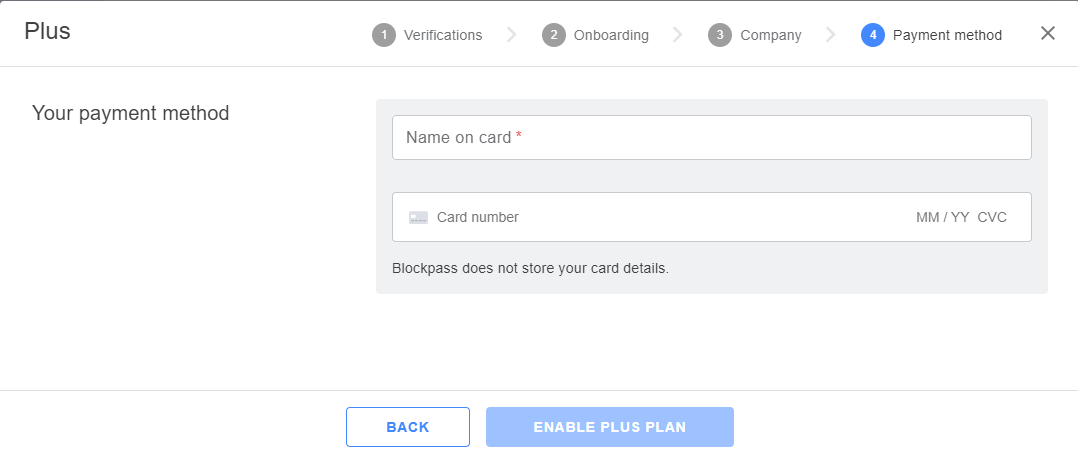
Task: Click the ENABLE PLUS PLAN button
Action: 610,427
